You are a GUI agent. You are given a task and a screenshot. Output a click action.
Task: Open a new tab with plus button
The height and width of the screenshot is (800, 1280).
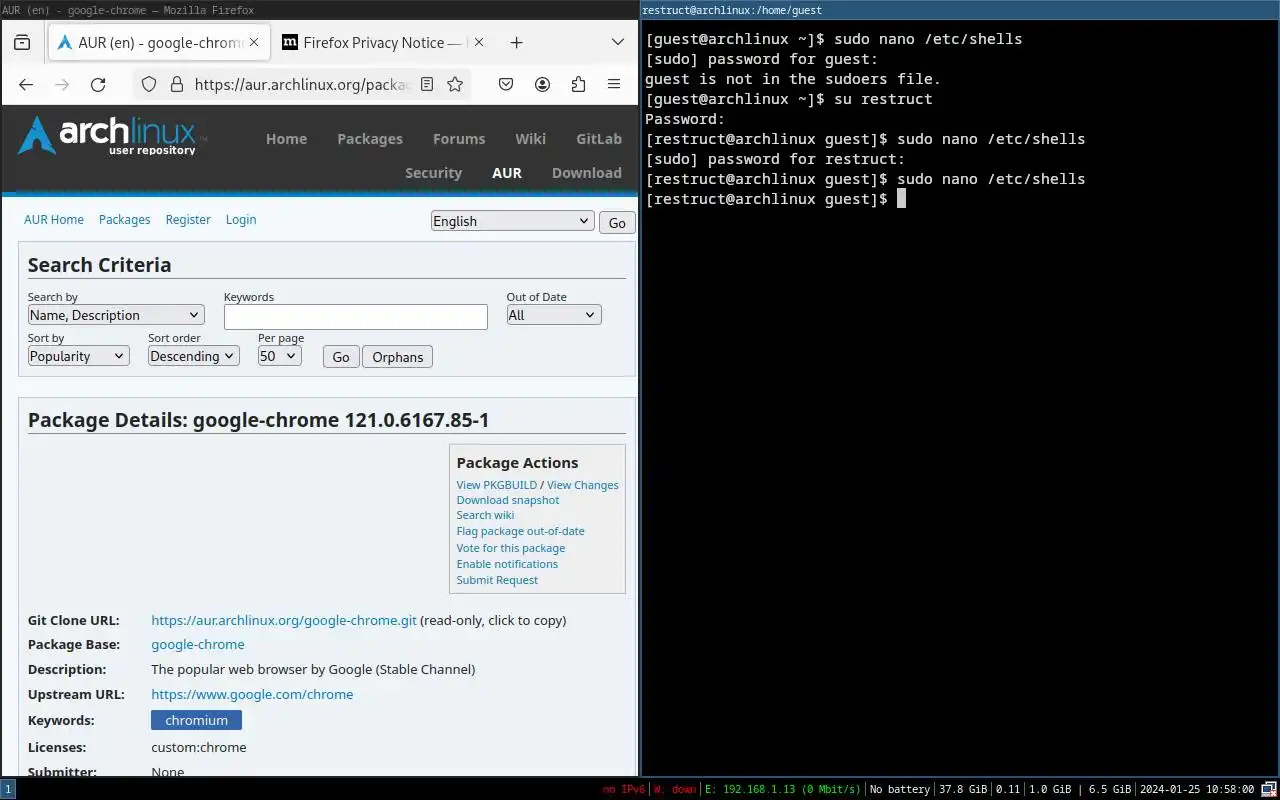(516, 43)
